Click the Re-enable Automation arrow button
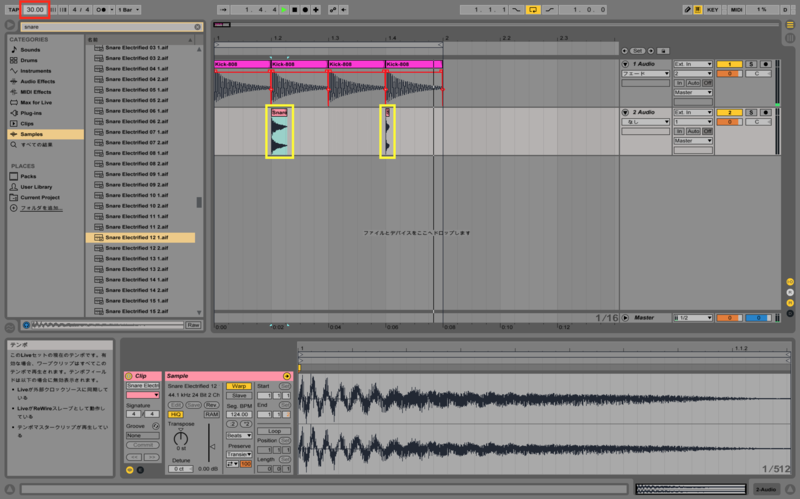The width and height of the screenshot is (800, 499). 344,10
